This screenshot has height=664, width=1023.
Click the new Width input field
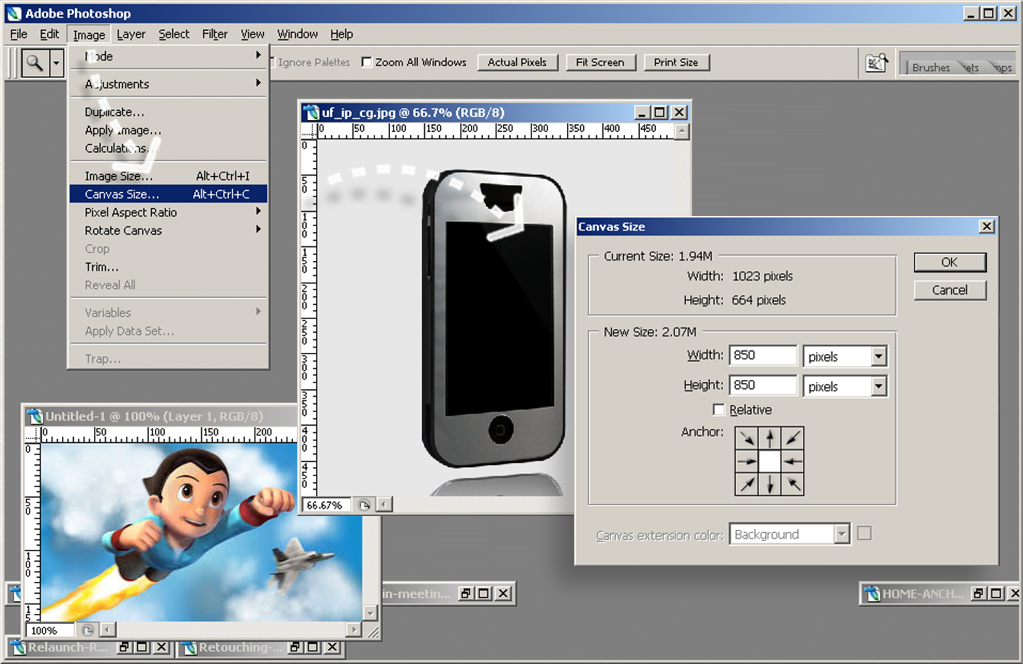click(763, 355)
